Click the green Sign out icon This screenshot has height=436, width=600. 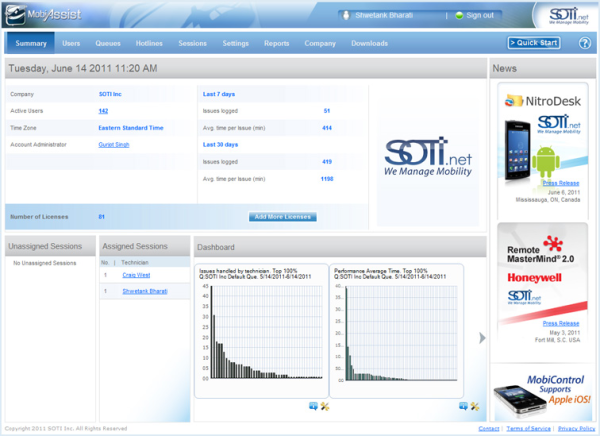458,15
